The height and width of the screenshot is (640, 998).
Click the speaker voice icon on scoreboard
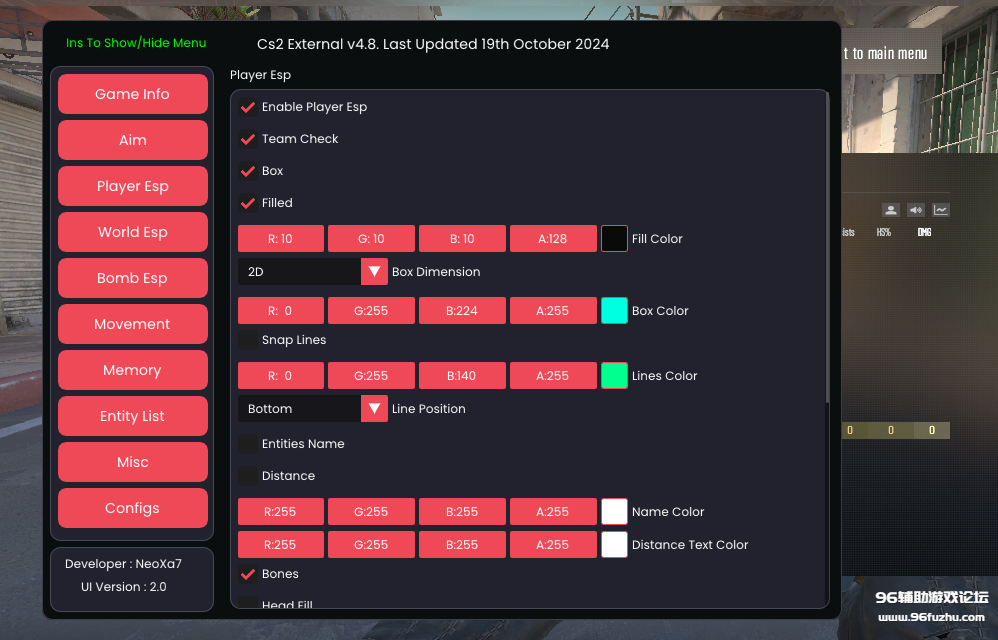pyautogui.click(x=916, y=210)
